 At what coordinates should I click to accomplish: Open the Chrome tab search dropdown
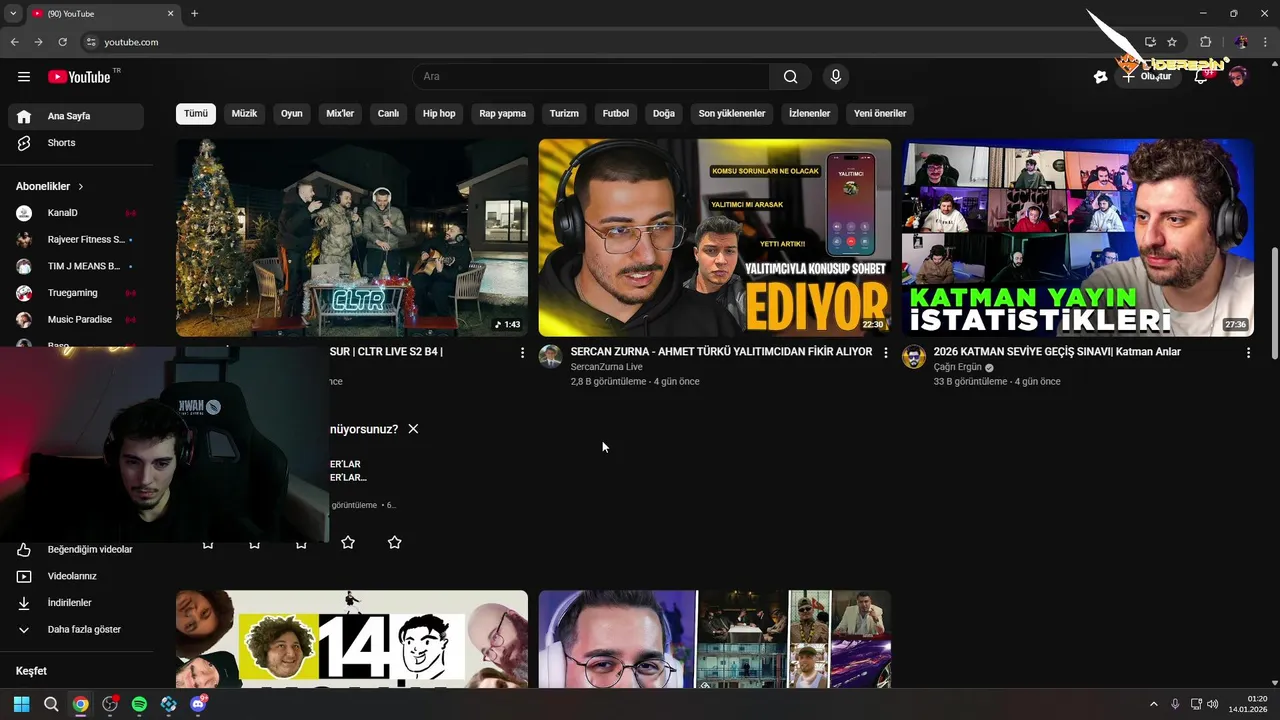pos(13,13)
